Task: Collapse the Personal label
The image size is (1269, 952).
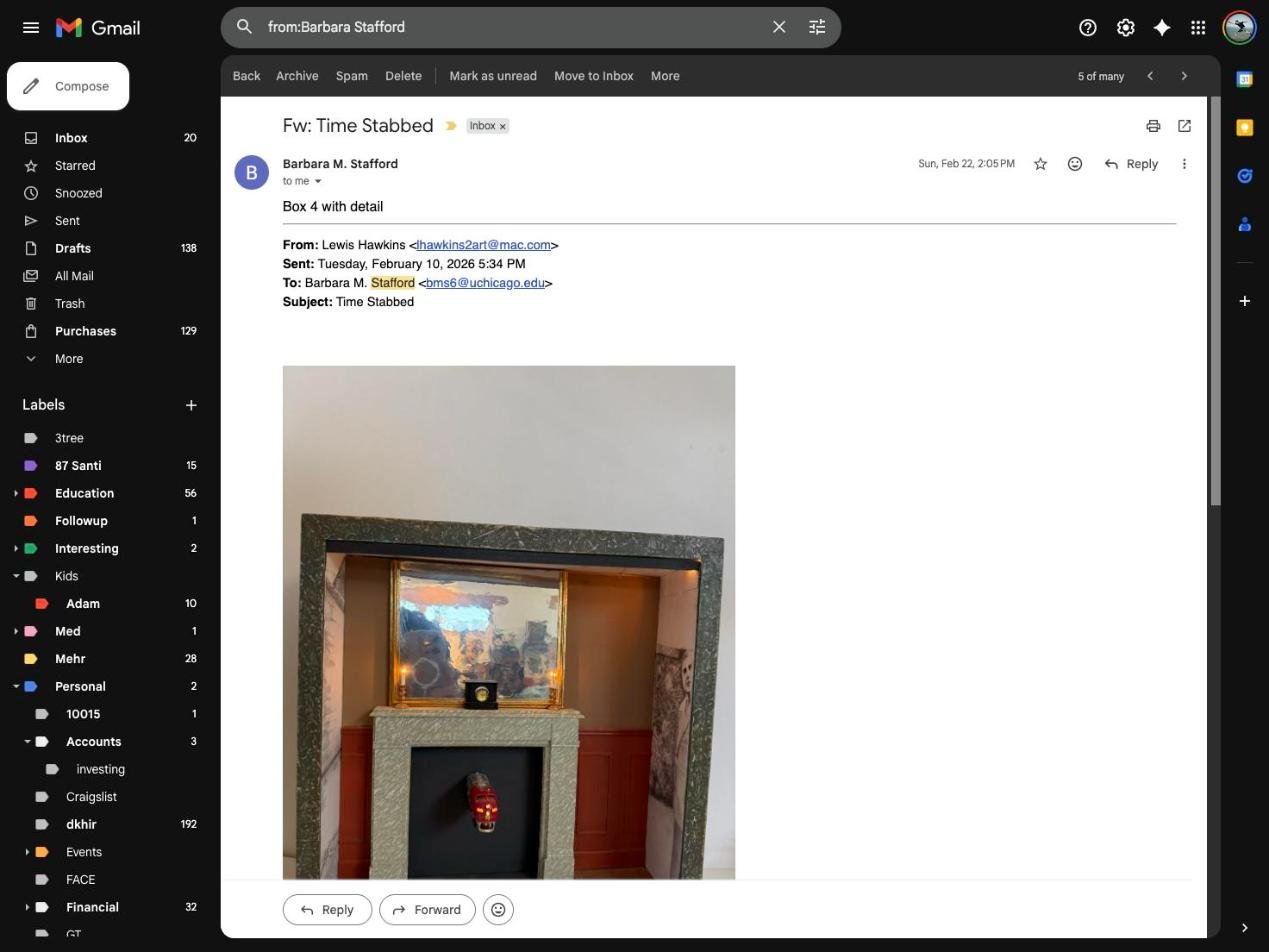Action: pos(16,687)
